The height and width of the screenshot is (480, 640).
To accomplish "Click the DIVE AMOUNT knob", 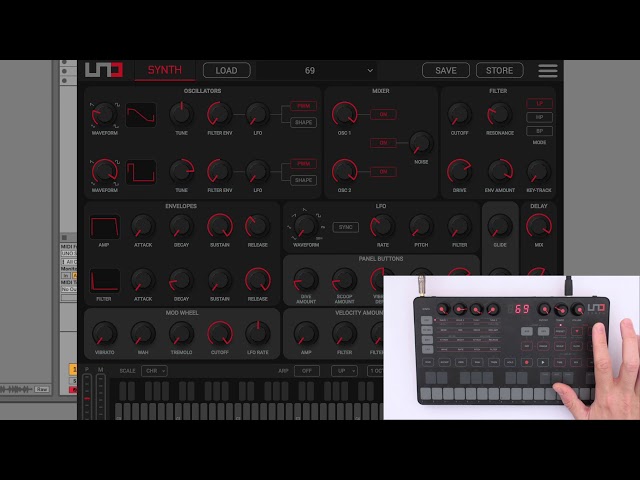I will click(305, 280).
